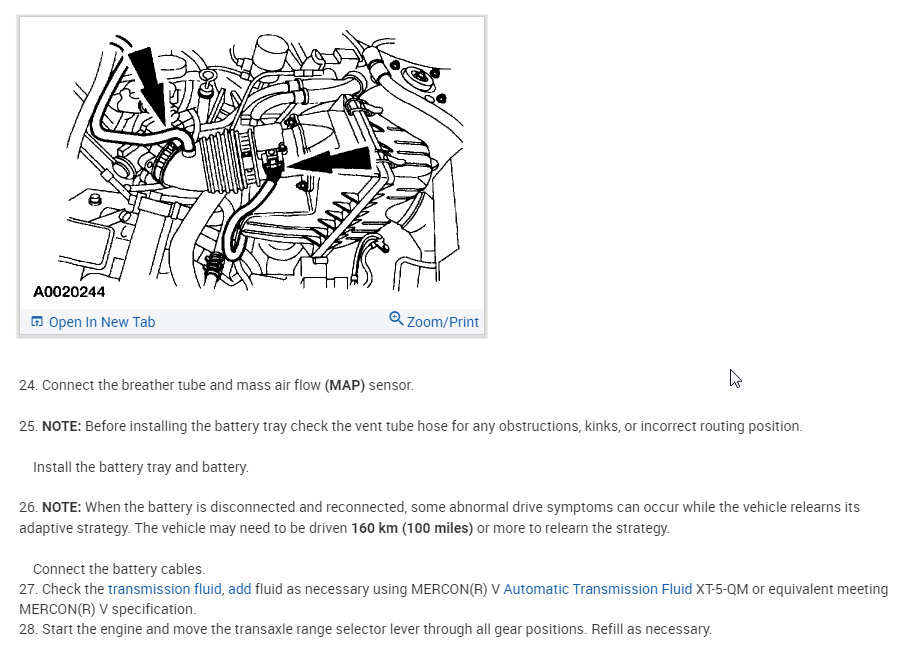Open the transmission fluid link
The height and width of the screenshot is (671, 902).
tap(165, 589)
